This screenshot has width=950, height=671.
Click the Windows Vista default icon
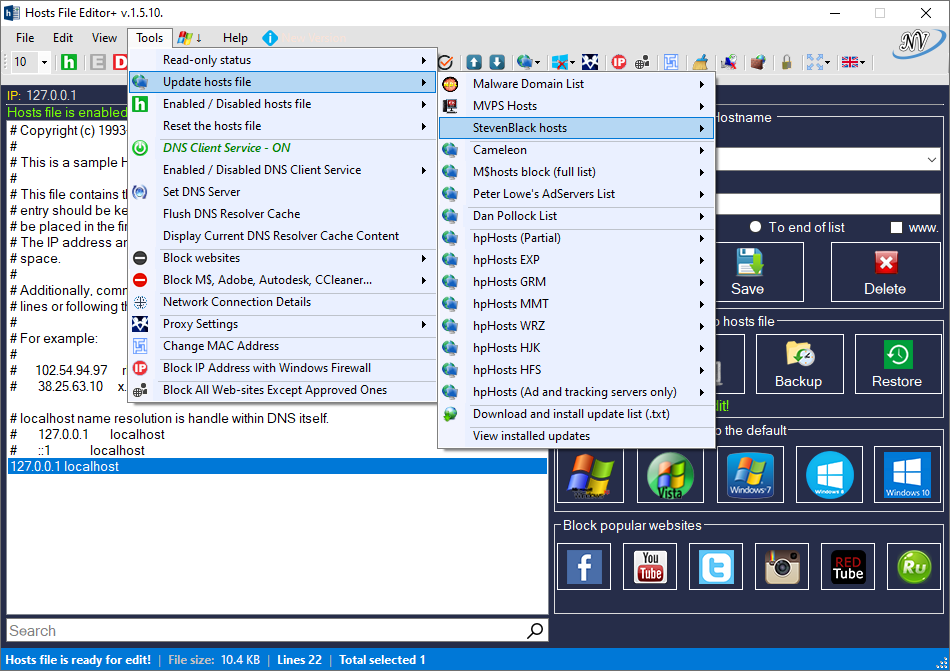click(x=670, y=474)
